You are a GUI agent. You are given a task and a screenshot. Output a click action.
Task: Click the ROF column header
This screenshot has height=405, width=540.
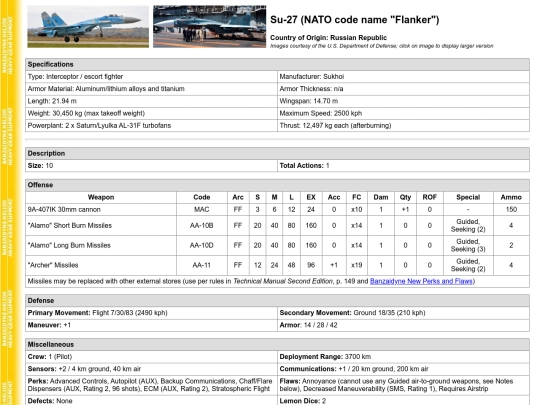pyautogui.click(x=430, y=197)
